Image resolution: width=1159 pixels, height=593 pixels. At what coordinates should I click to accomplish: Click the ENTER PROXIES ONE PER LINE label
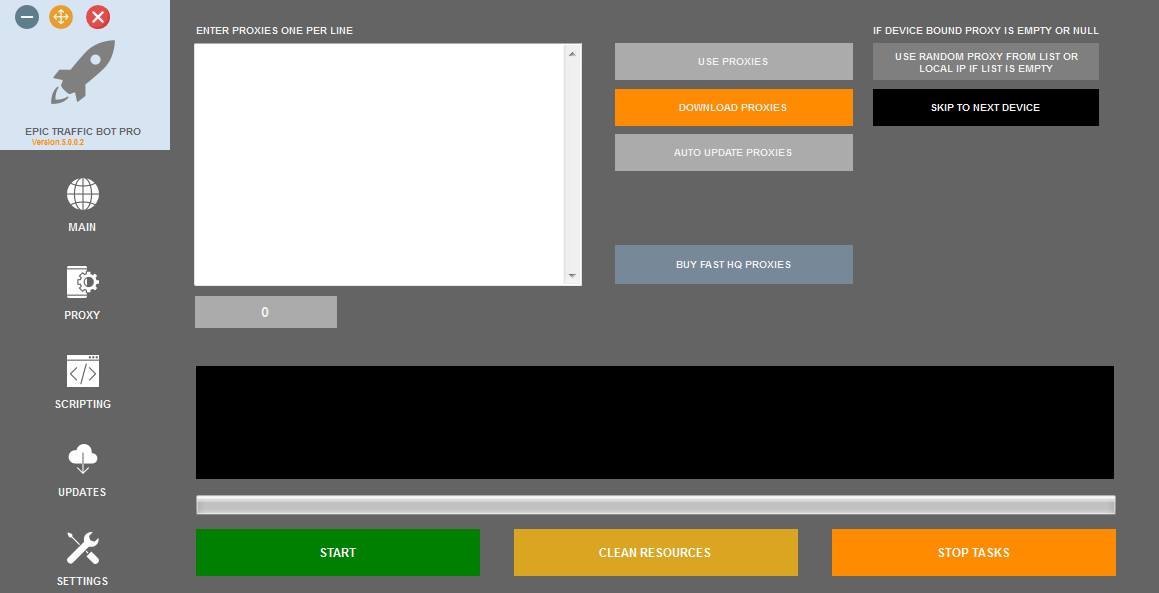tap(274, 30)
